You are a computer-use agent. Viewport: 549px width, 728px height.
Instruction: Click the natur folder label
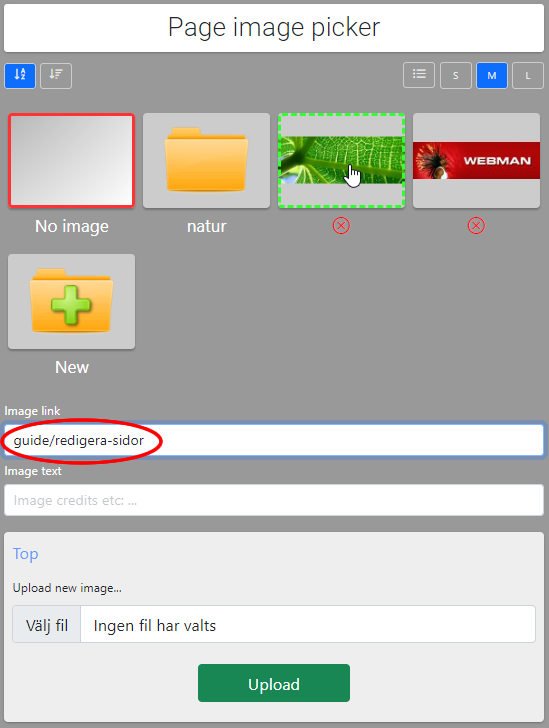pyautogui.click(x=206, y=227)
